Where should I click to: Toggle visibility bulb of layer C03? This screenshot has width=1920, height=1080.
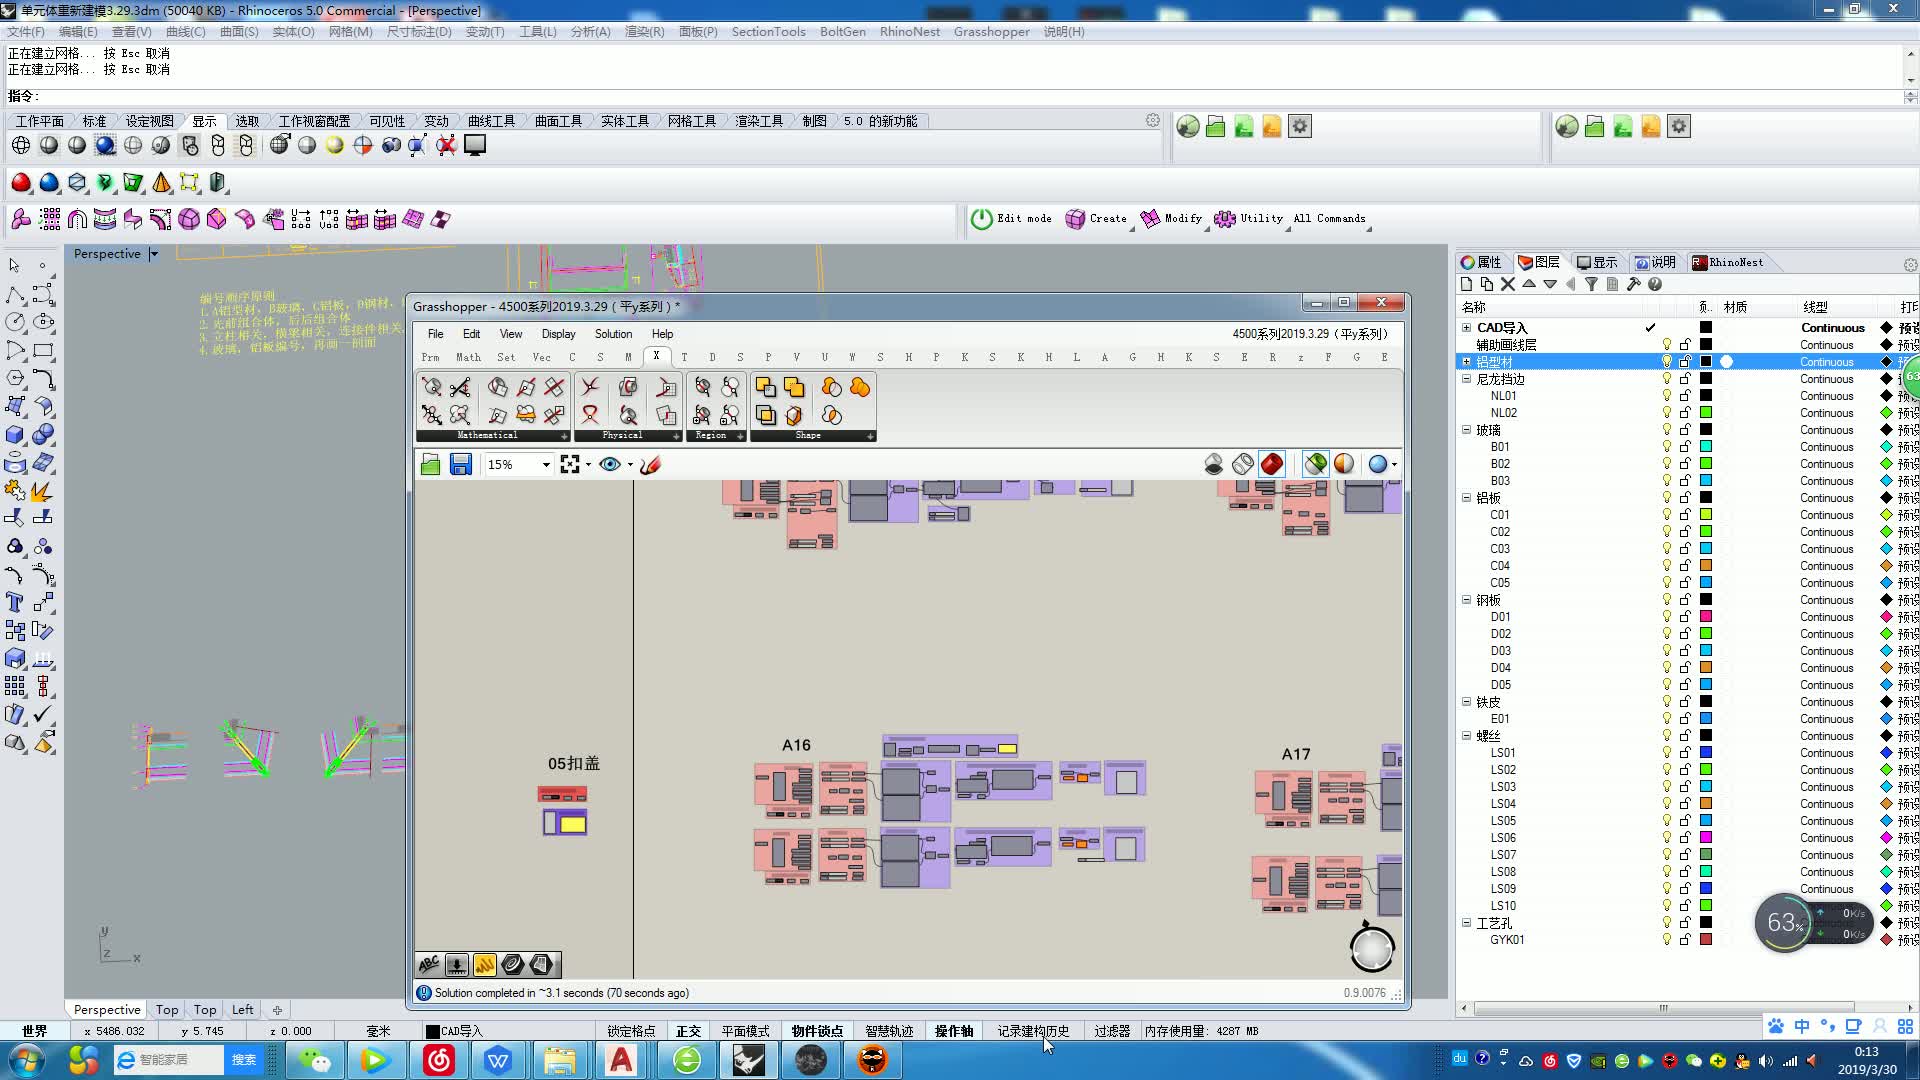tap(1667, 549)
